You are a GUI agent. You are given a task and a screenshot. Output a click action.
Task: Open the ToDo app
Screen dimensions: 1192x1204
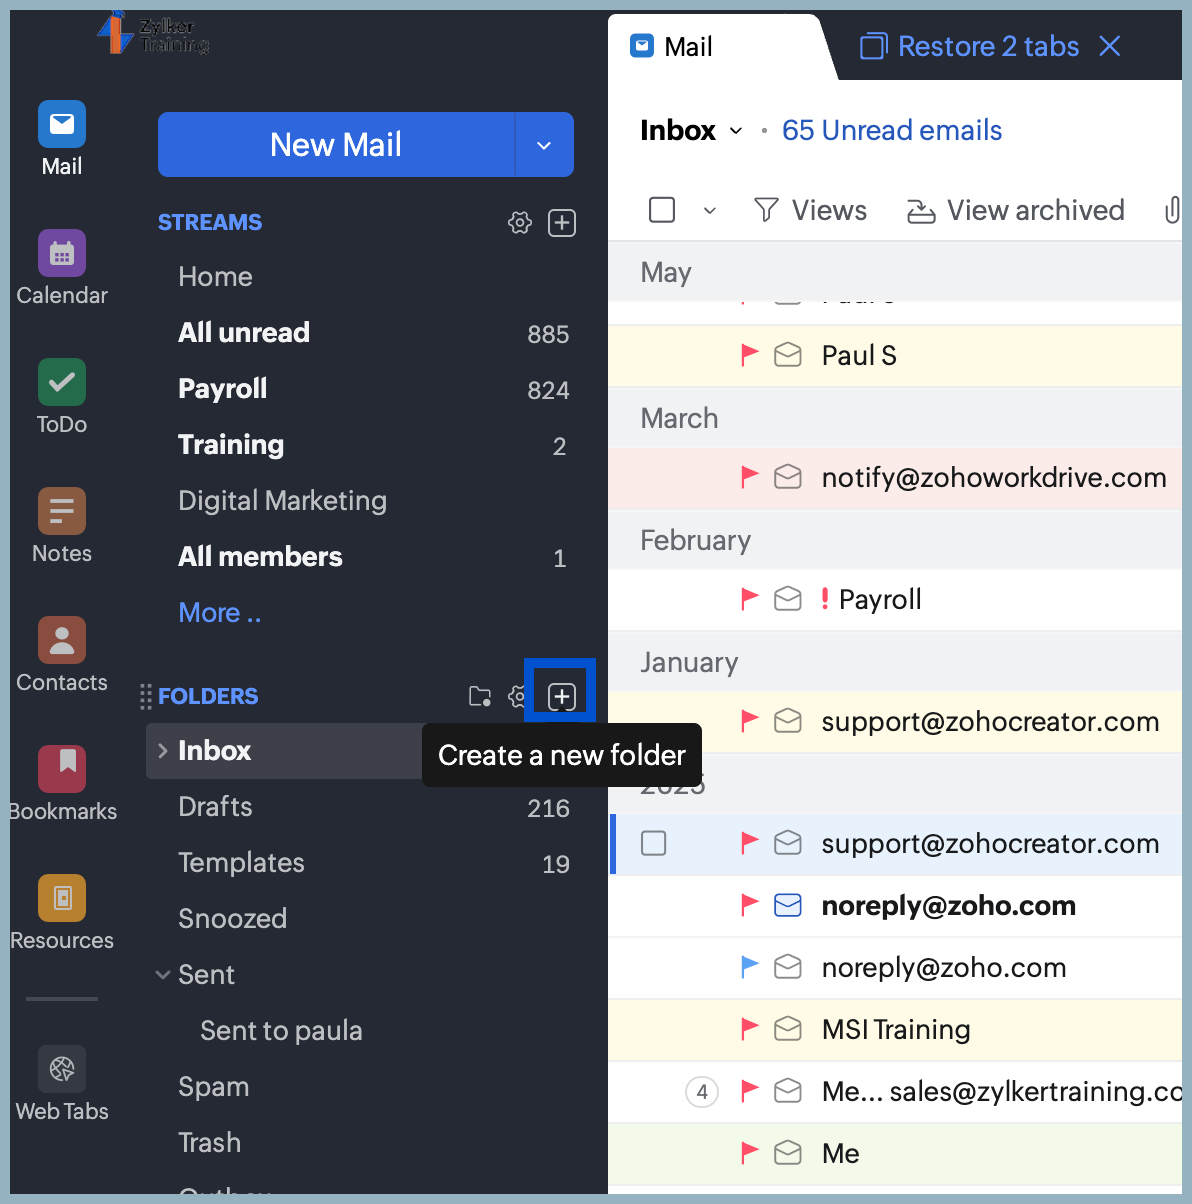click(62, 397)
